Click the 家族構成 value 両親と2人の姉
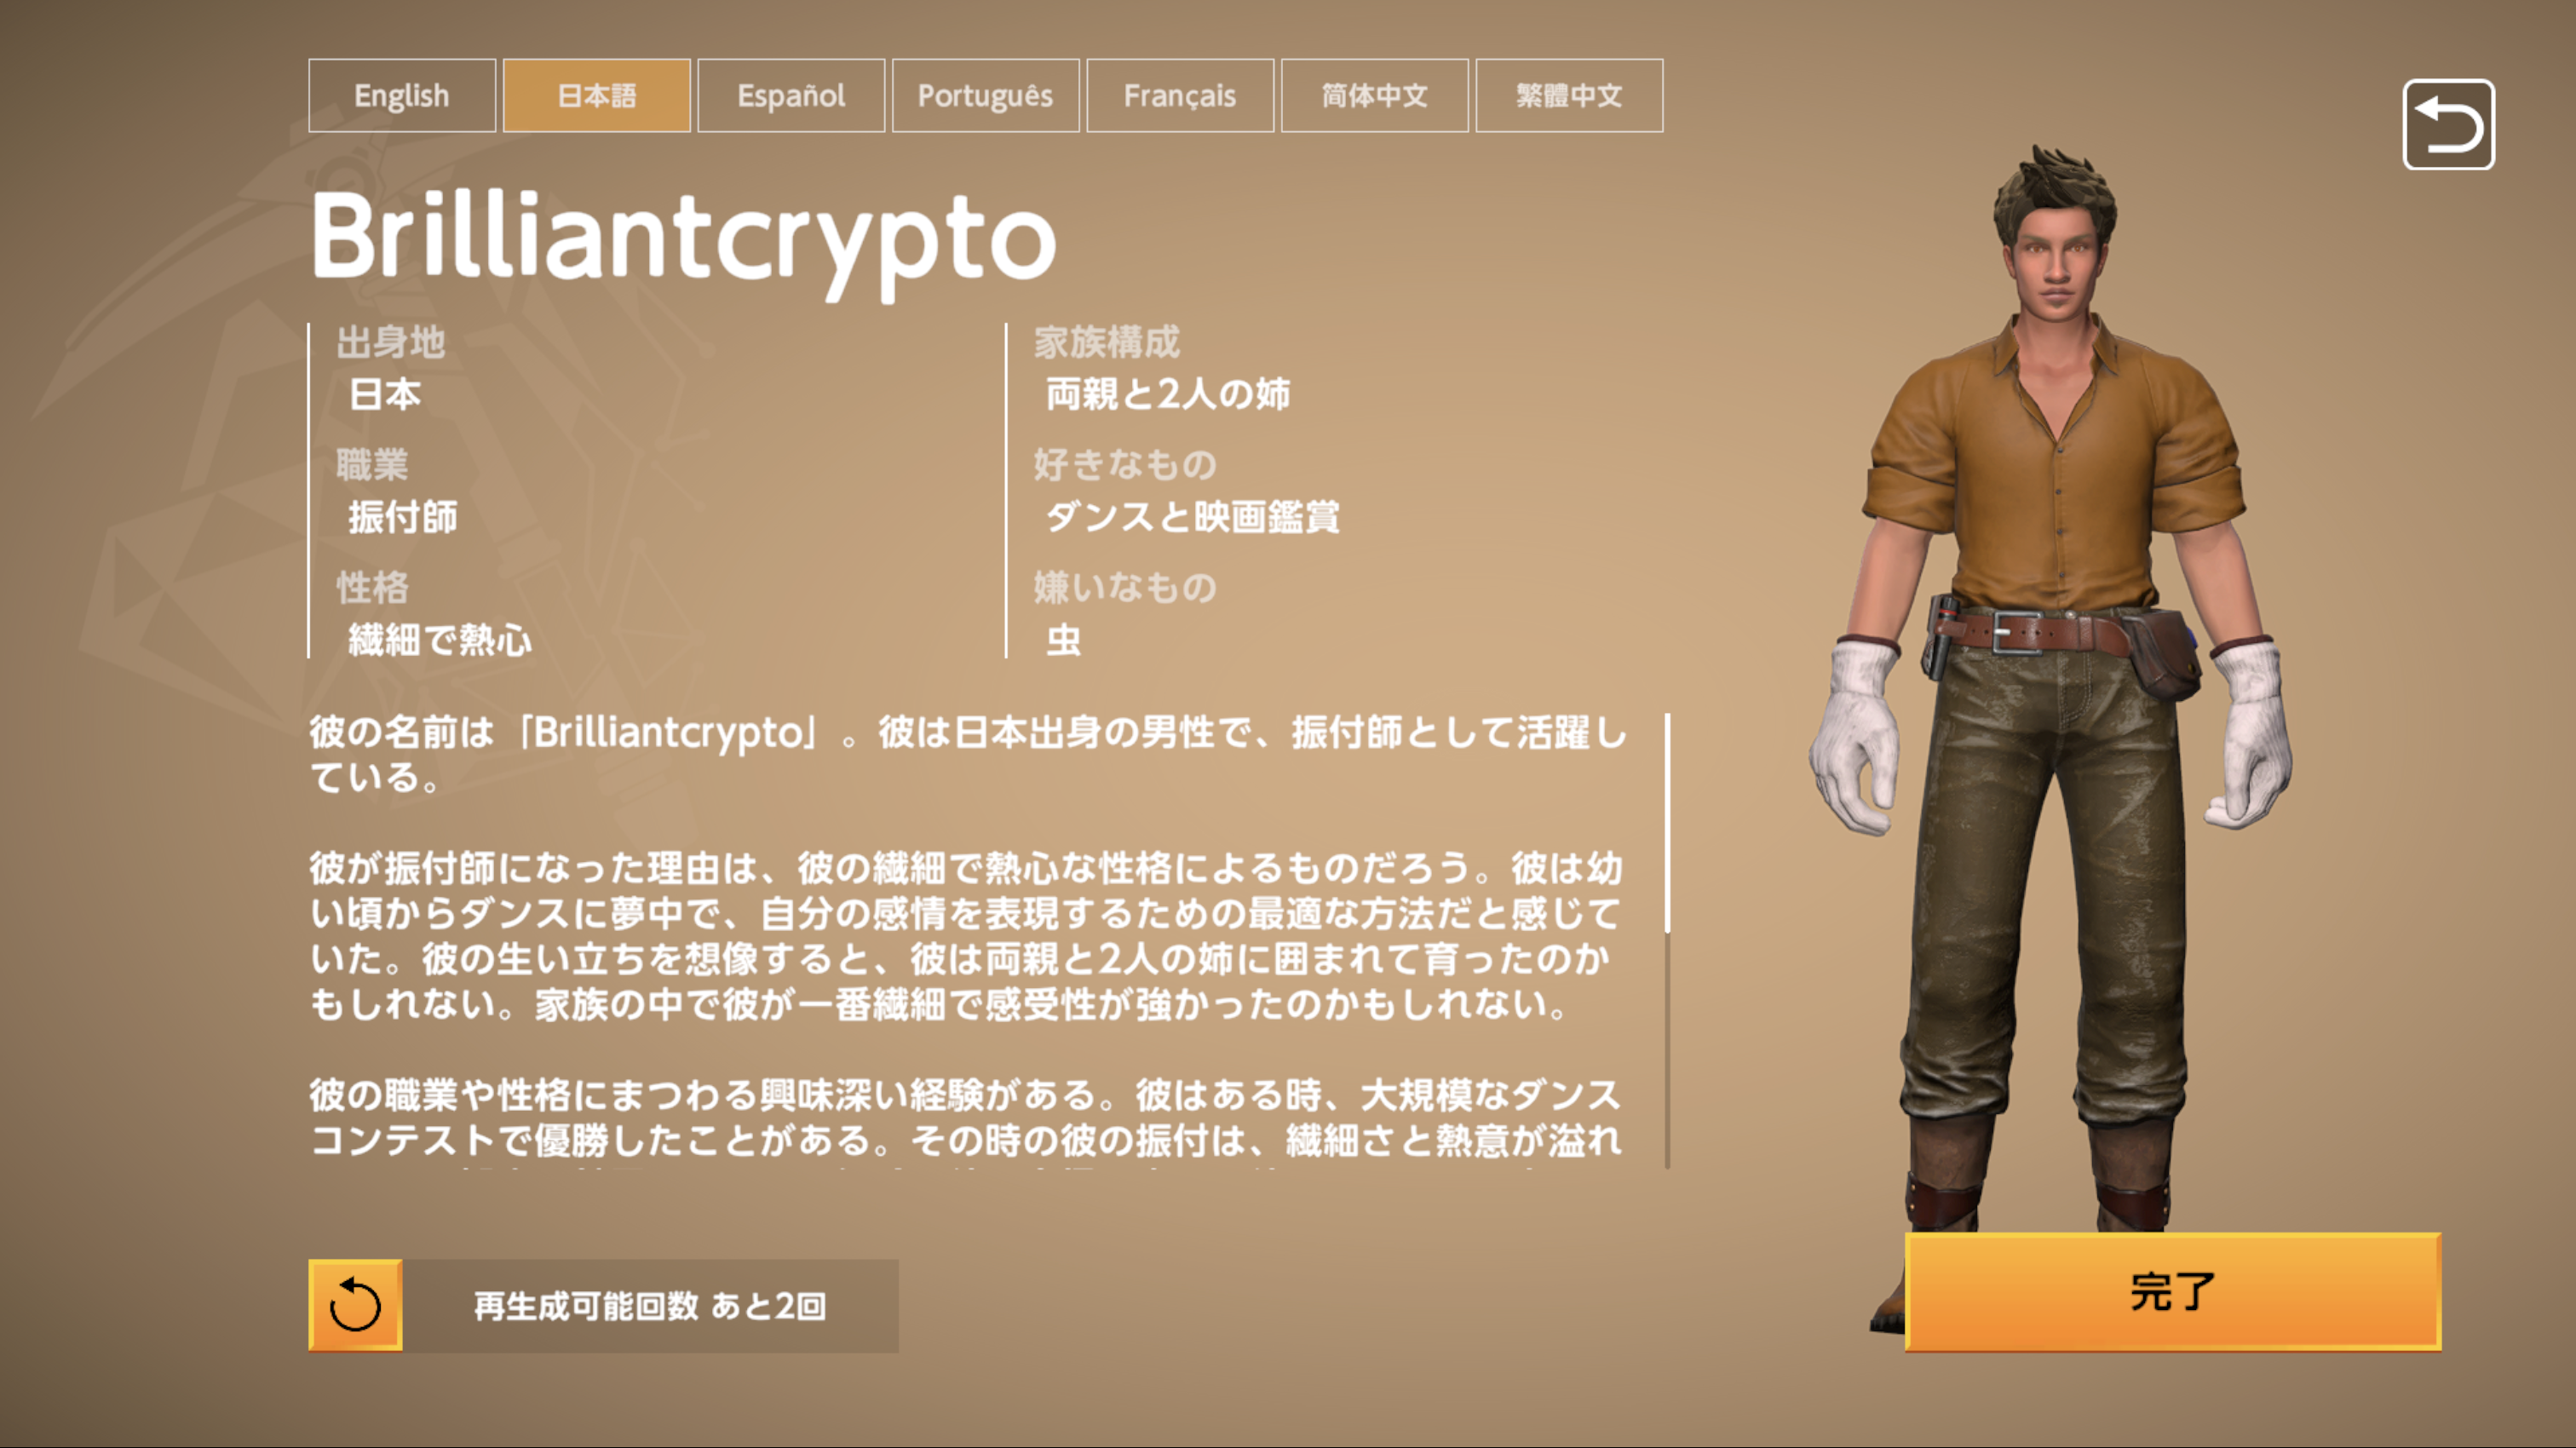2576x1448 pixels. click(1168, 394)
